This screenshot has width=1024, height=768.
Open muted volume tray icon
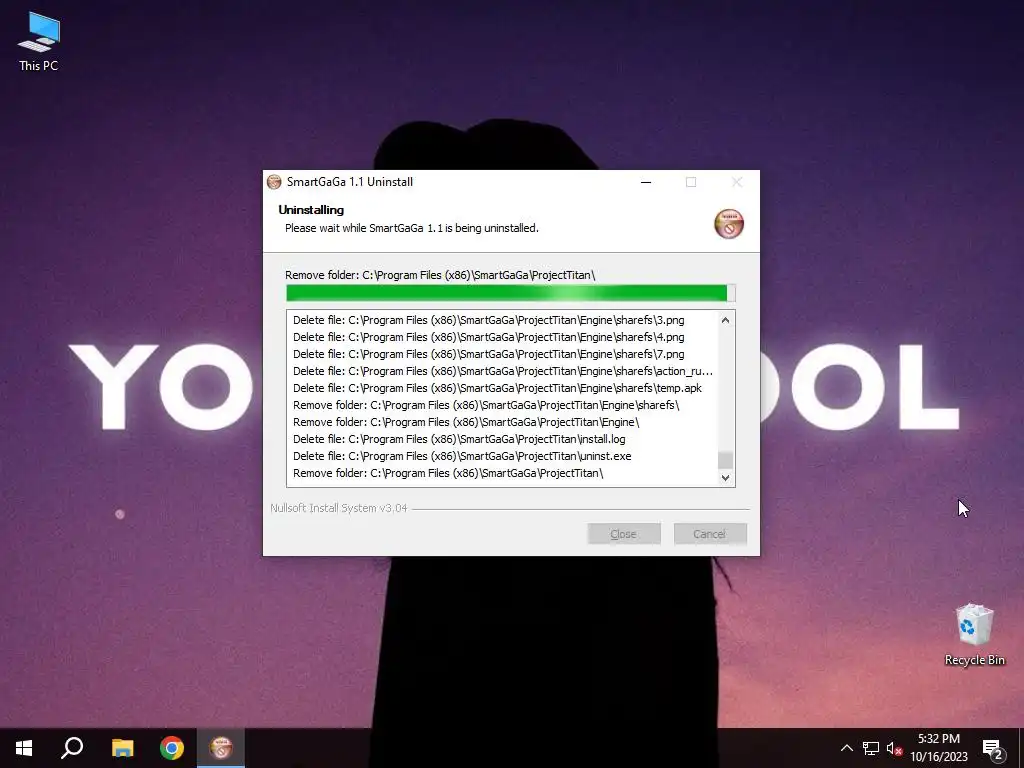click(894, 748)
